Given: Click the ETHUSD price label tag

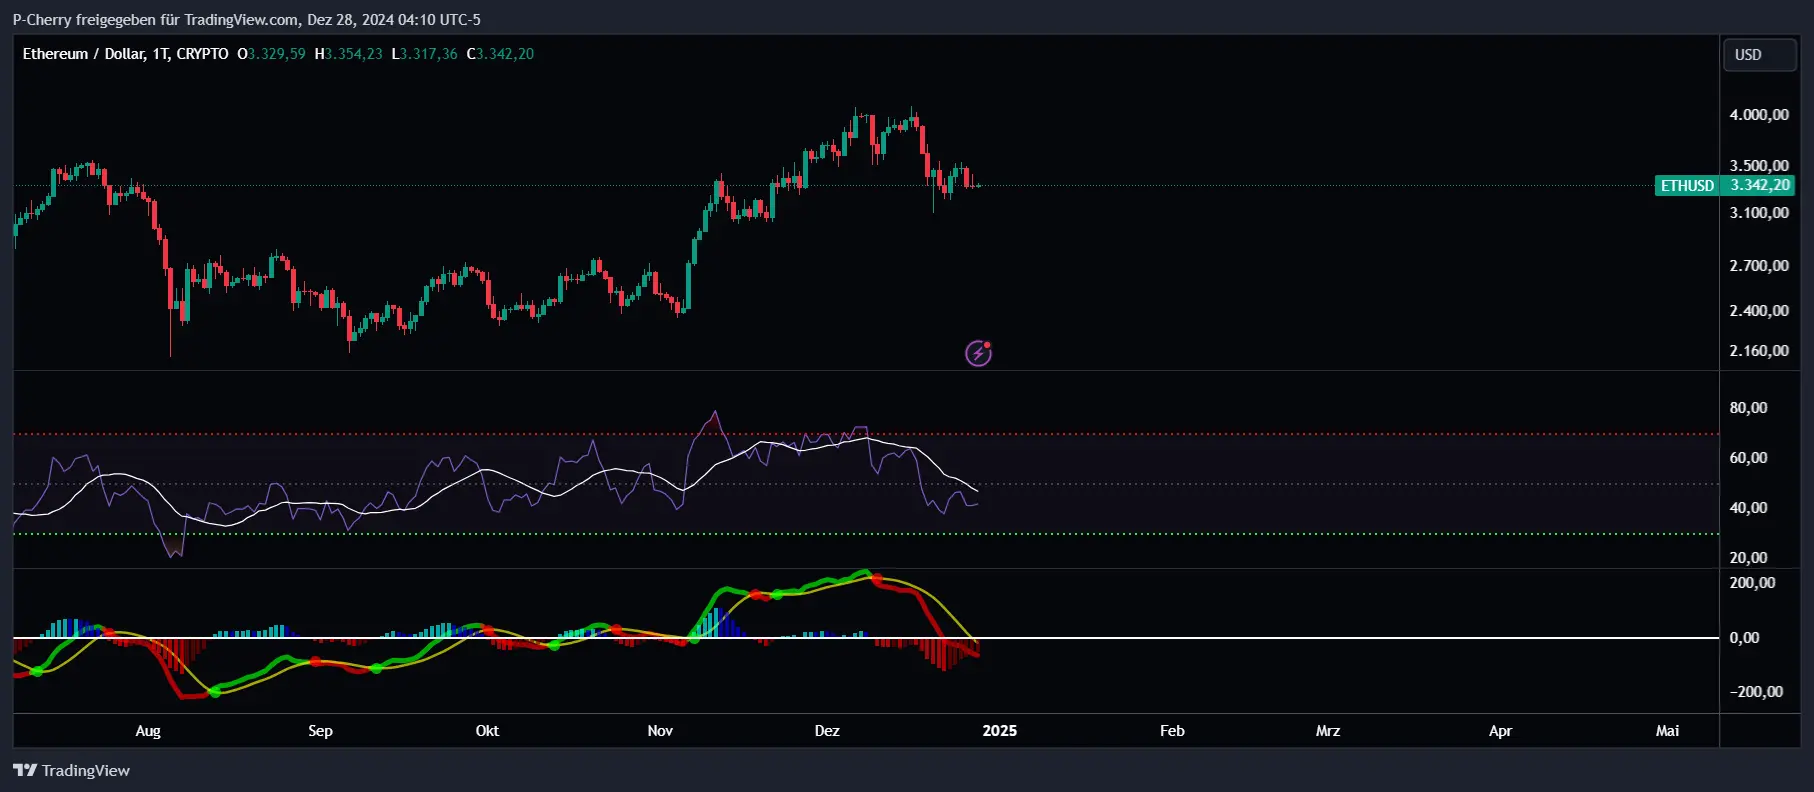Looking at the screenshot, I should click(x=1687, y=185).
